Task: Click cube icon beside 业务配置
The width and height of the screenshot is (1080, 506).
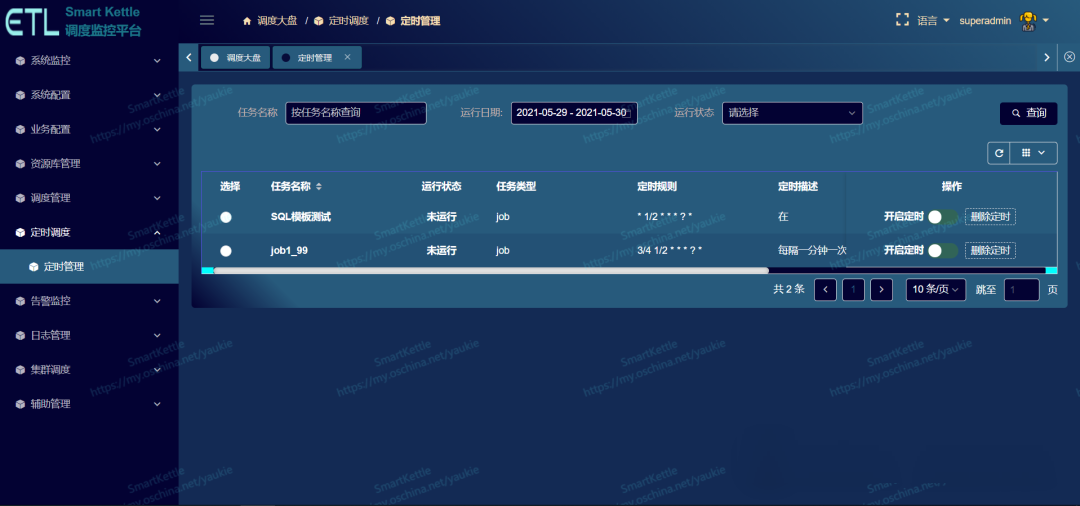Action: click(20, 129)
